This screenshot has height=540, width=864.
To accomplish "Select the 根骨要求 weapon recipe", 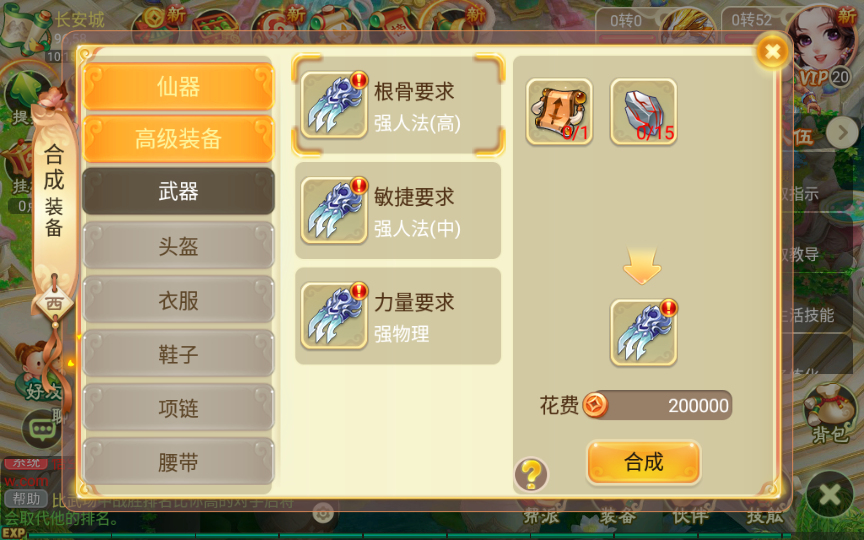I will click(398, 105).
